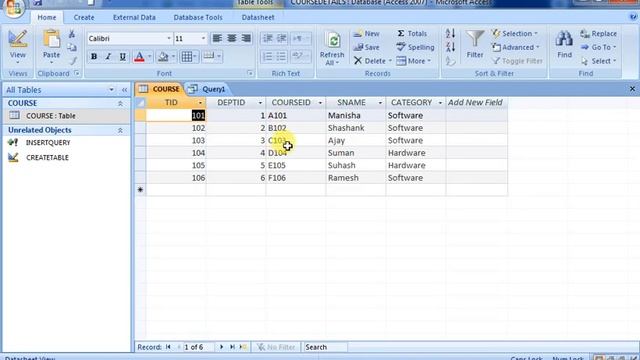Click the cell containing Shashank
Viewport: 640px width, 360px height.
356,128
